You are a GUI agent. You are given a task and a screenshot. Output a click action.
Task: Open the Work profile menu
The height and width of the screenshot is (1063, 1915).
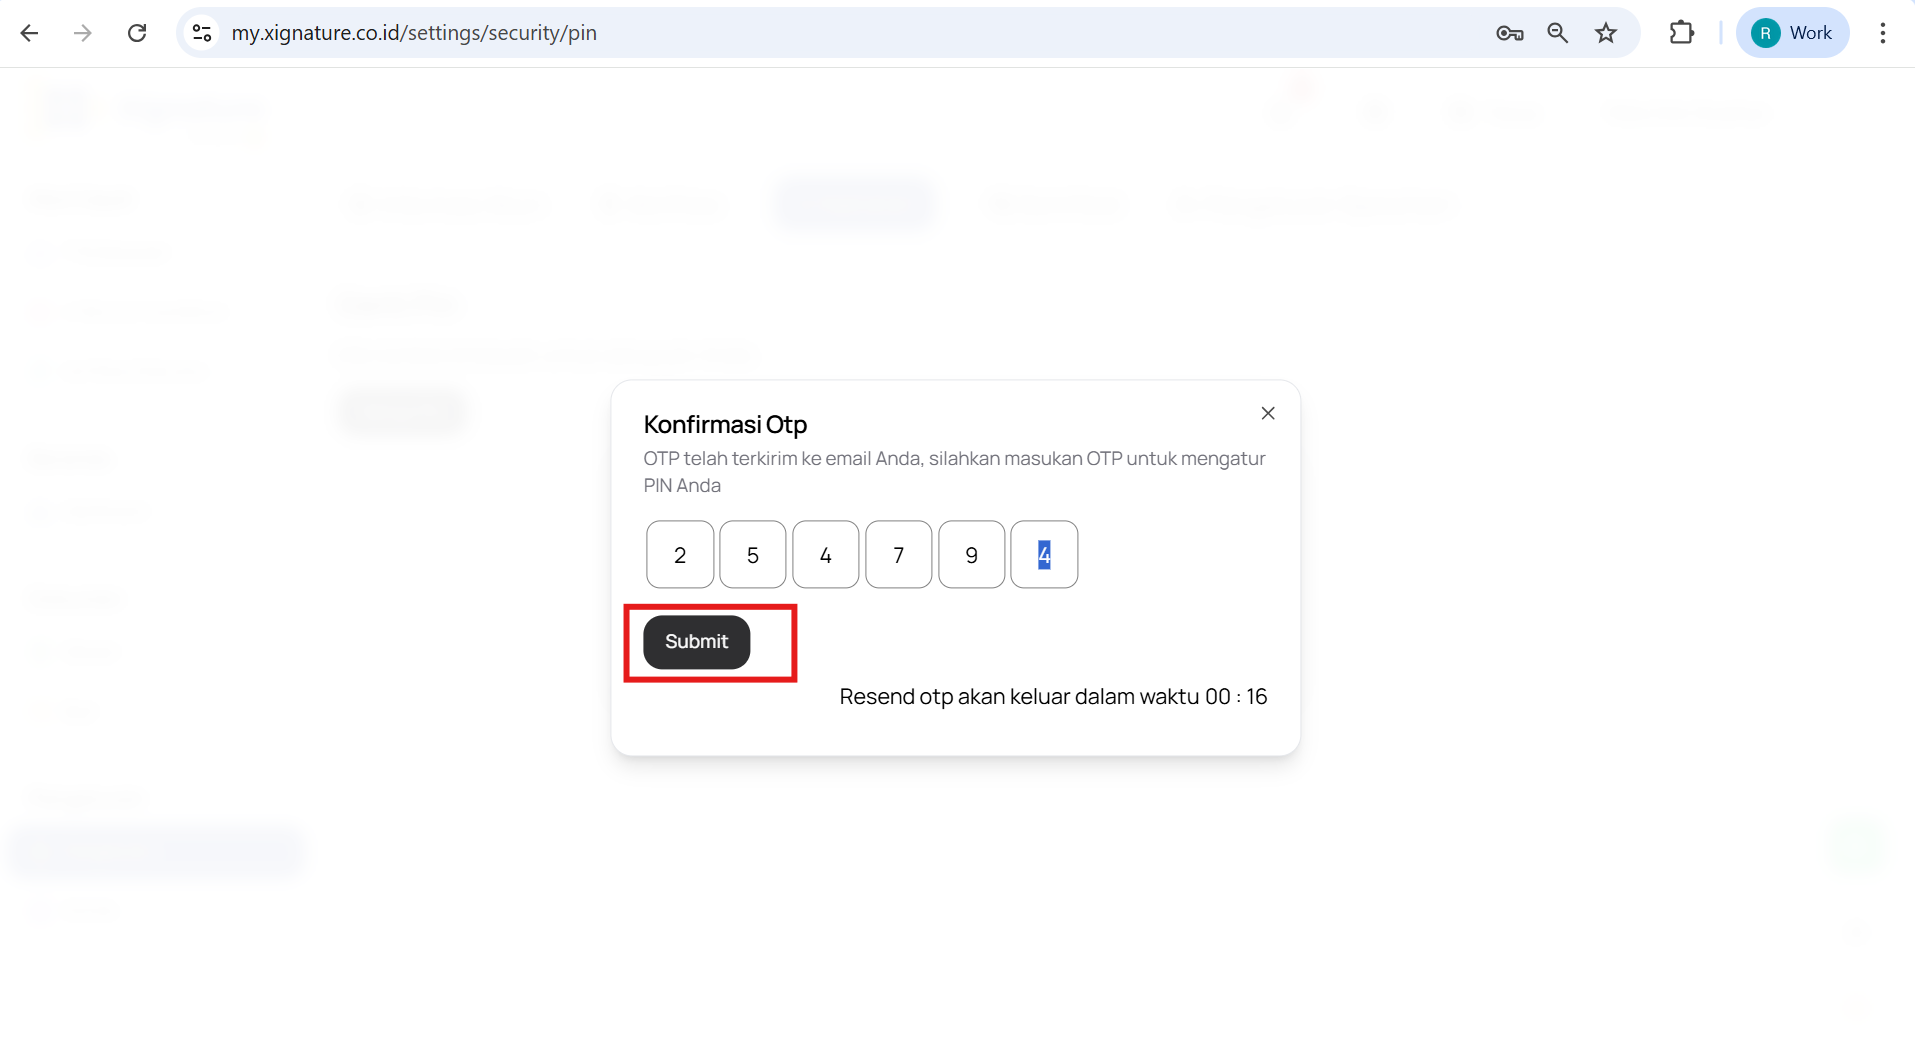click(x=1792, y=33)
